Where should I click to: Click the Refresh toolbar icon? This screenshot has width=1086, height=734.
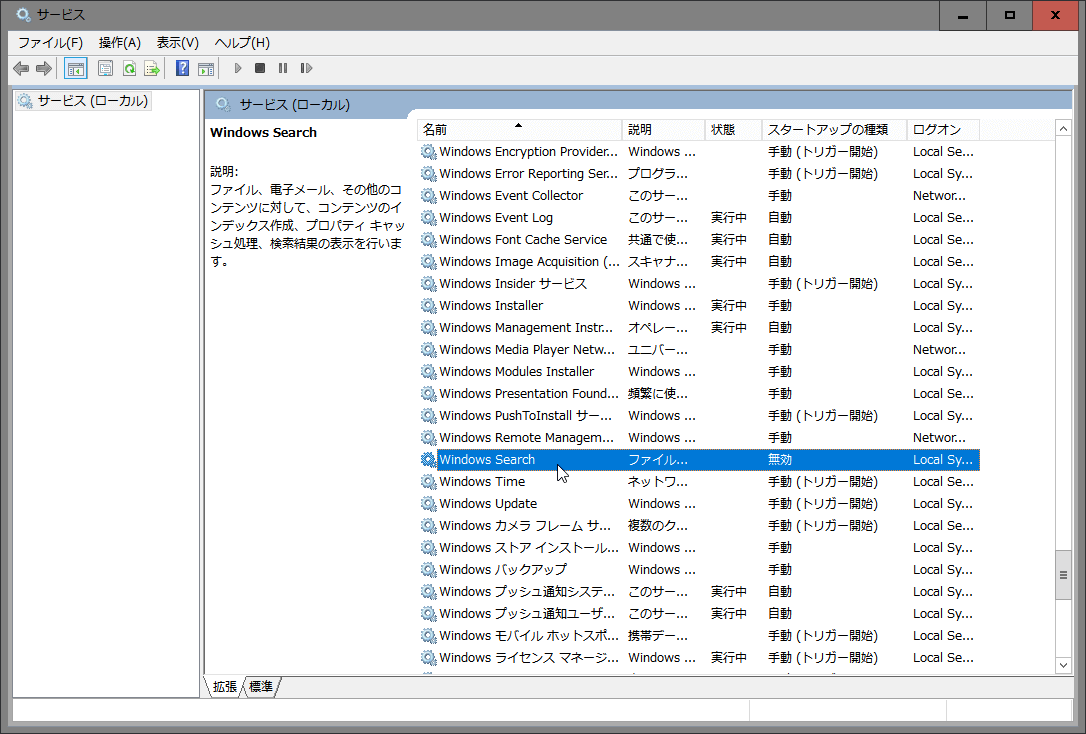pyautogui.click(x=129, y=68)
